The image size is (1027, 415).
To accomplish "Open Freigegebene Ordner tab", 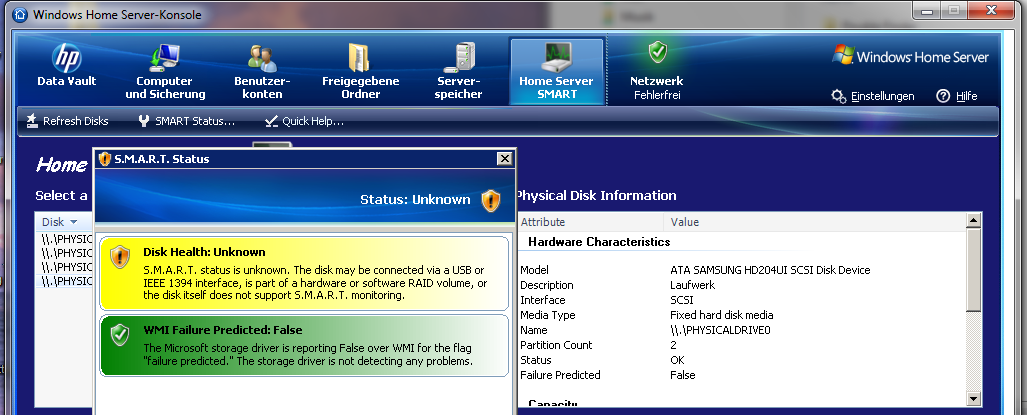I will (360, 71).
